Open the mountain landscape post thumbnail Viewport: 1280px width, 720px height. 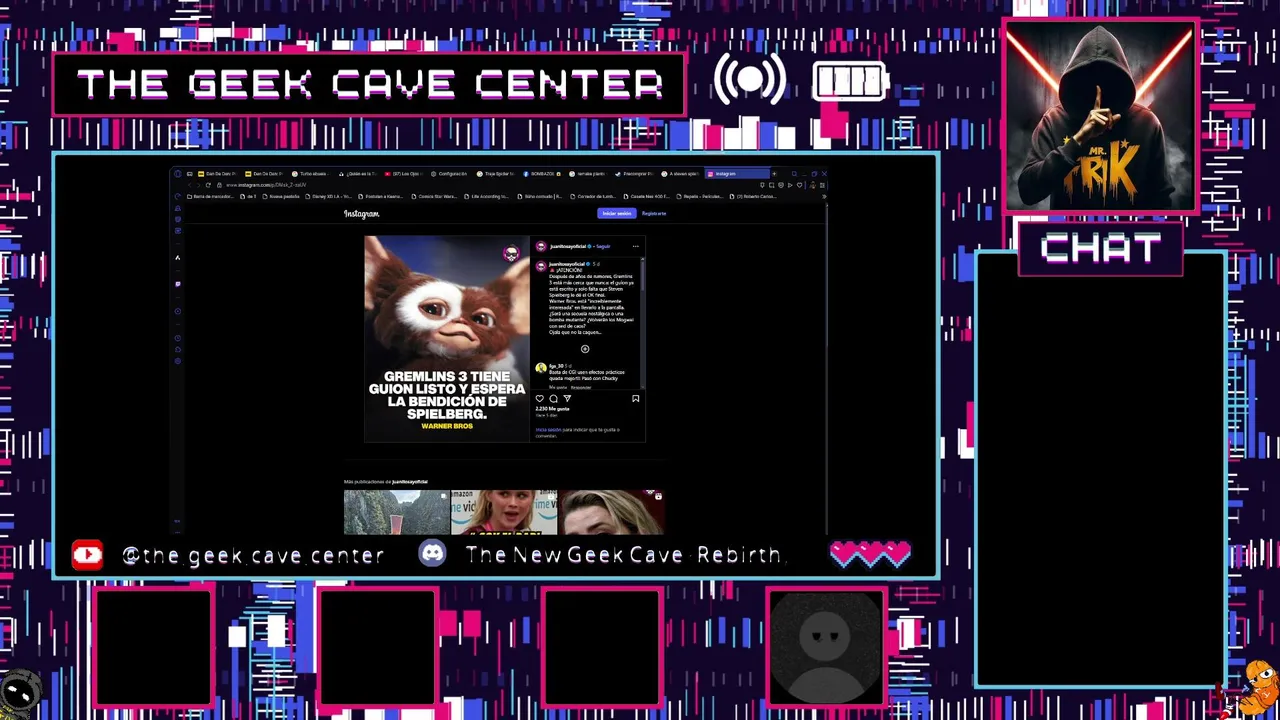397,512
